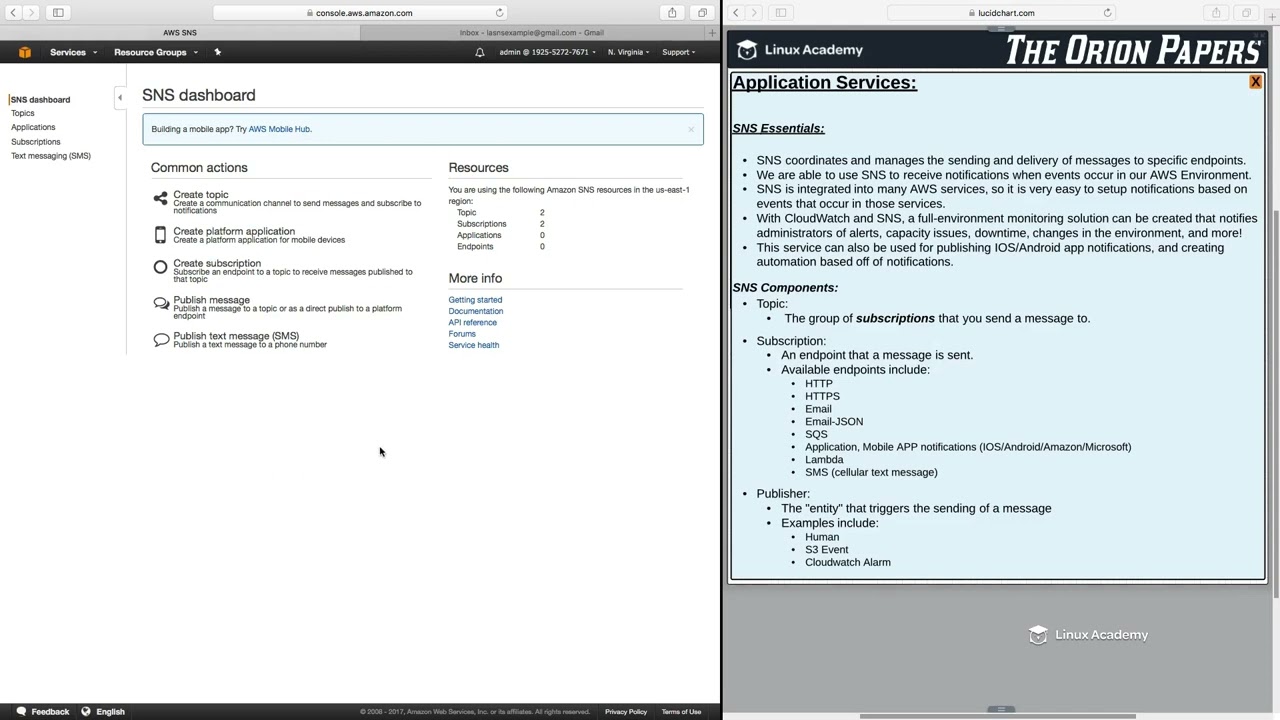The image size is (1280, 720).
Task: Open the Support dropdown menu
Action: (x=678, y=52)
